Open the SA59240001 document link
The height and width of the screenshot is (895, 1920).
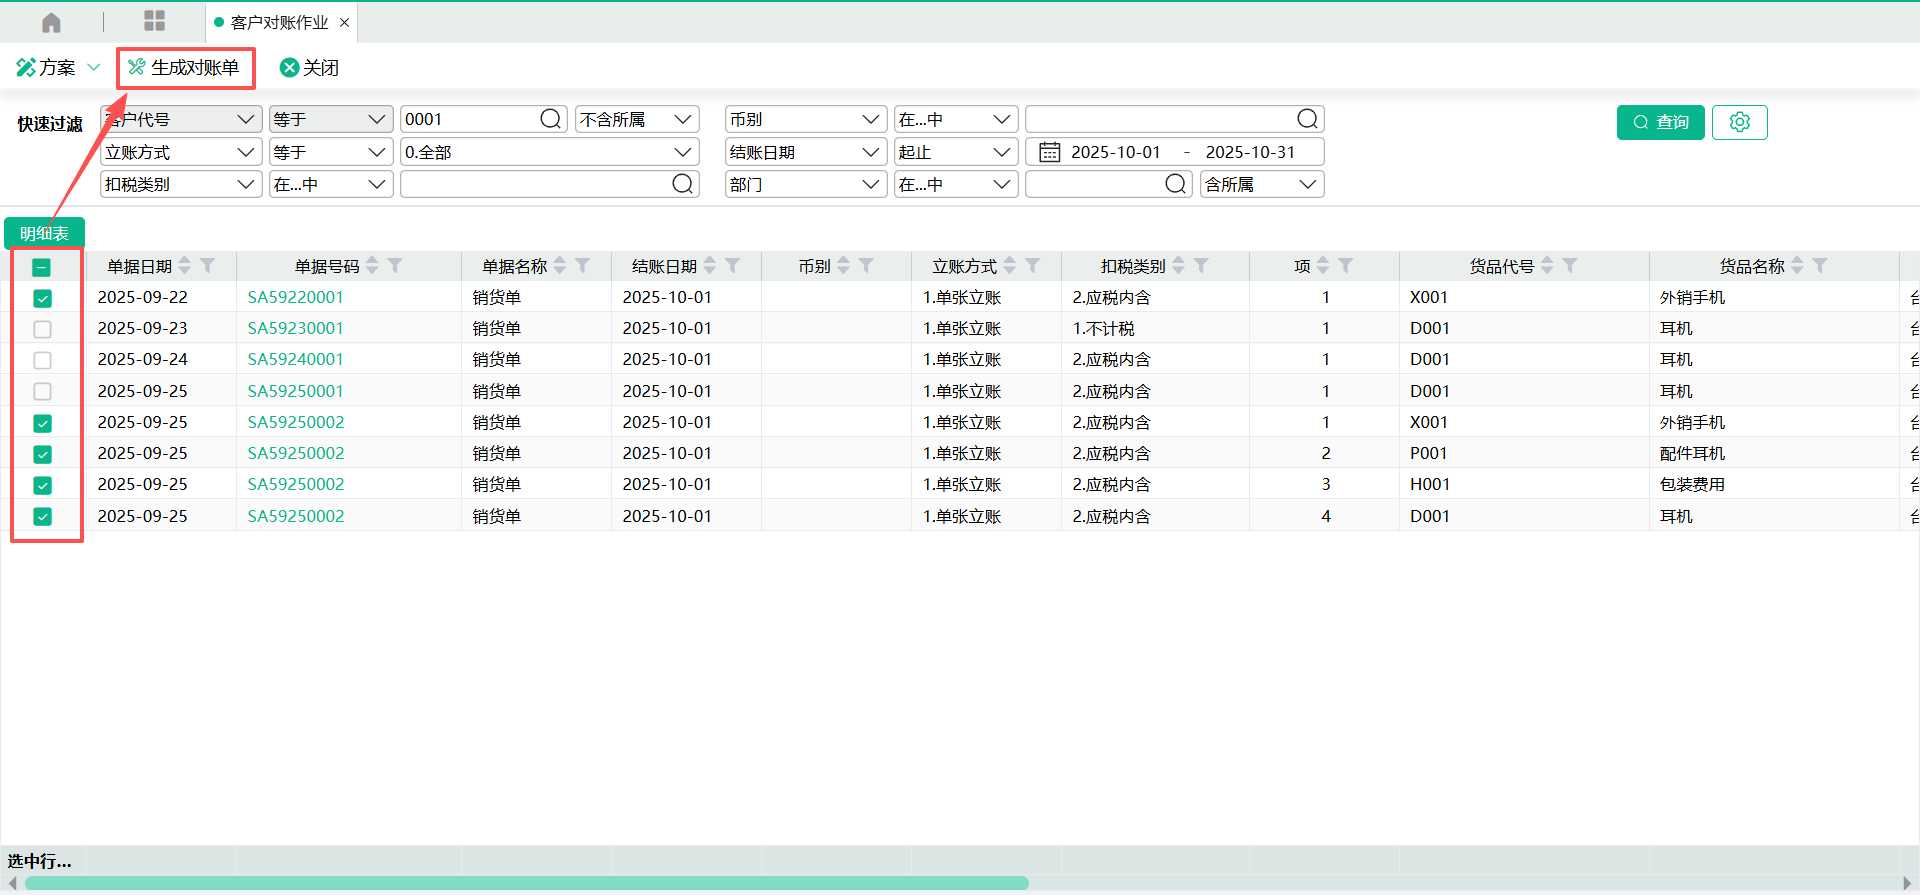click(x=295, y=359)
